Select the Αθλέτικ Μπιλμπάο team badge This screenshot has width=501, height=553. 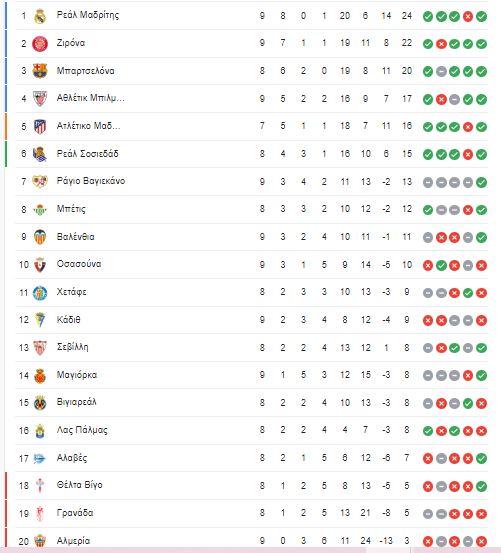pos(40,98)
